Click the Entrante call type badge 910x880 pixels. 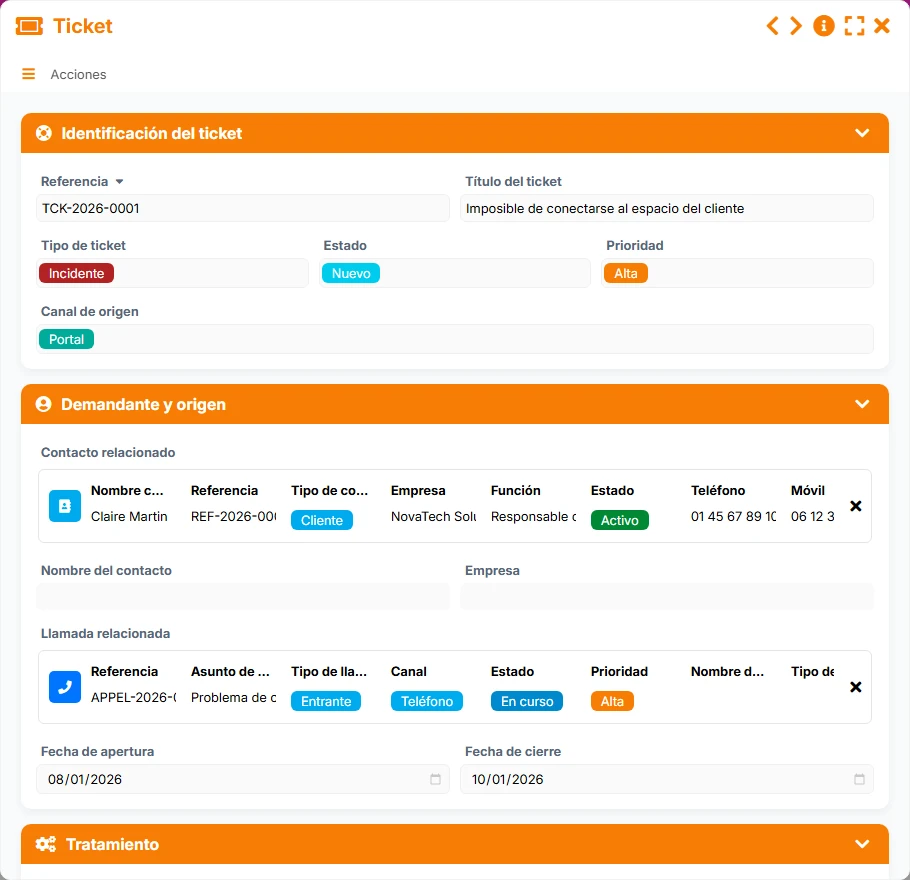tap(326, 701)
